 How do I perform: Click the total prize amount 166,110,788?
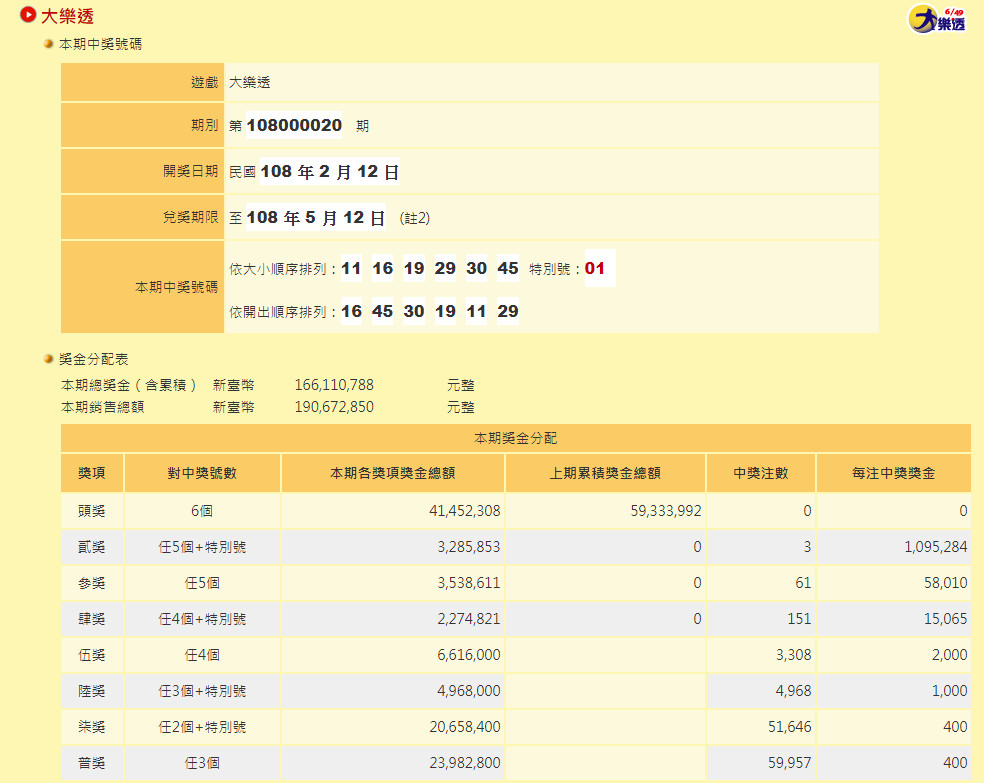[334, 385]
